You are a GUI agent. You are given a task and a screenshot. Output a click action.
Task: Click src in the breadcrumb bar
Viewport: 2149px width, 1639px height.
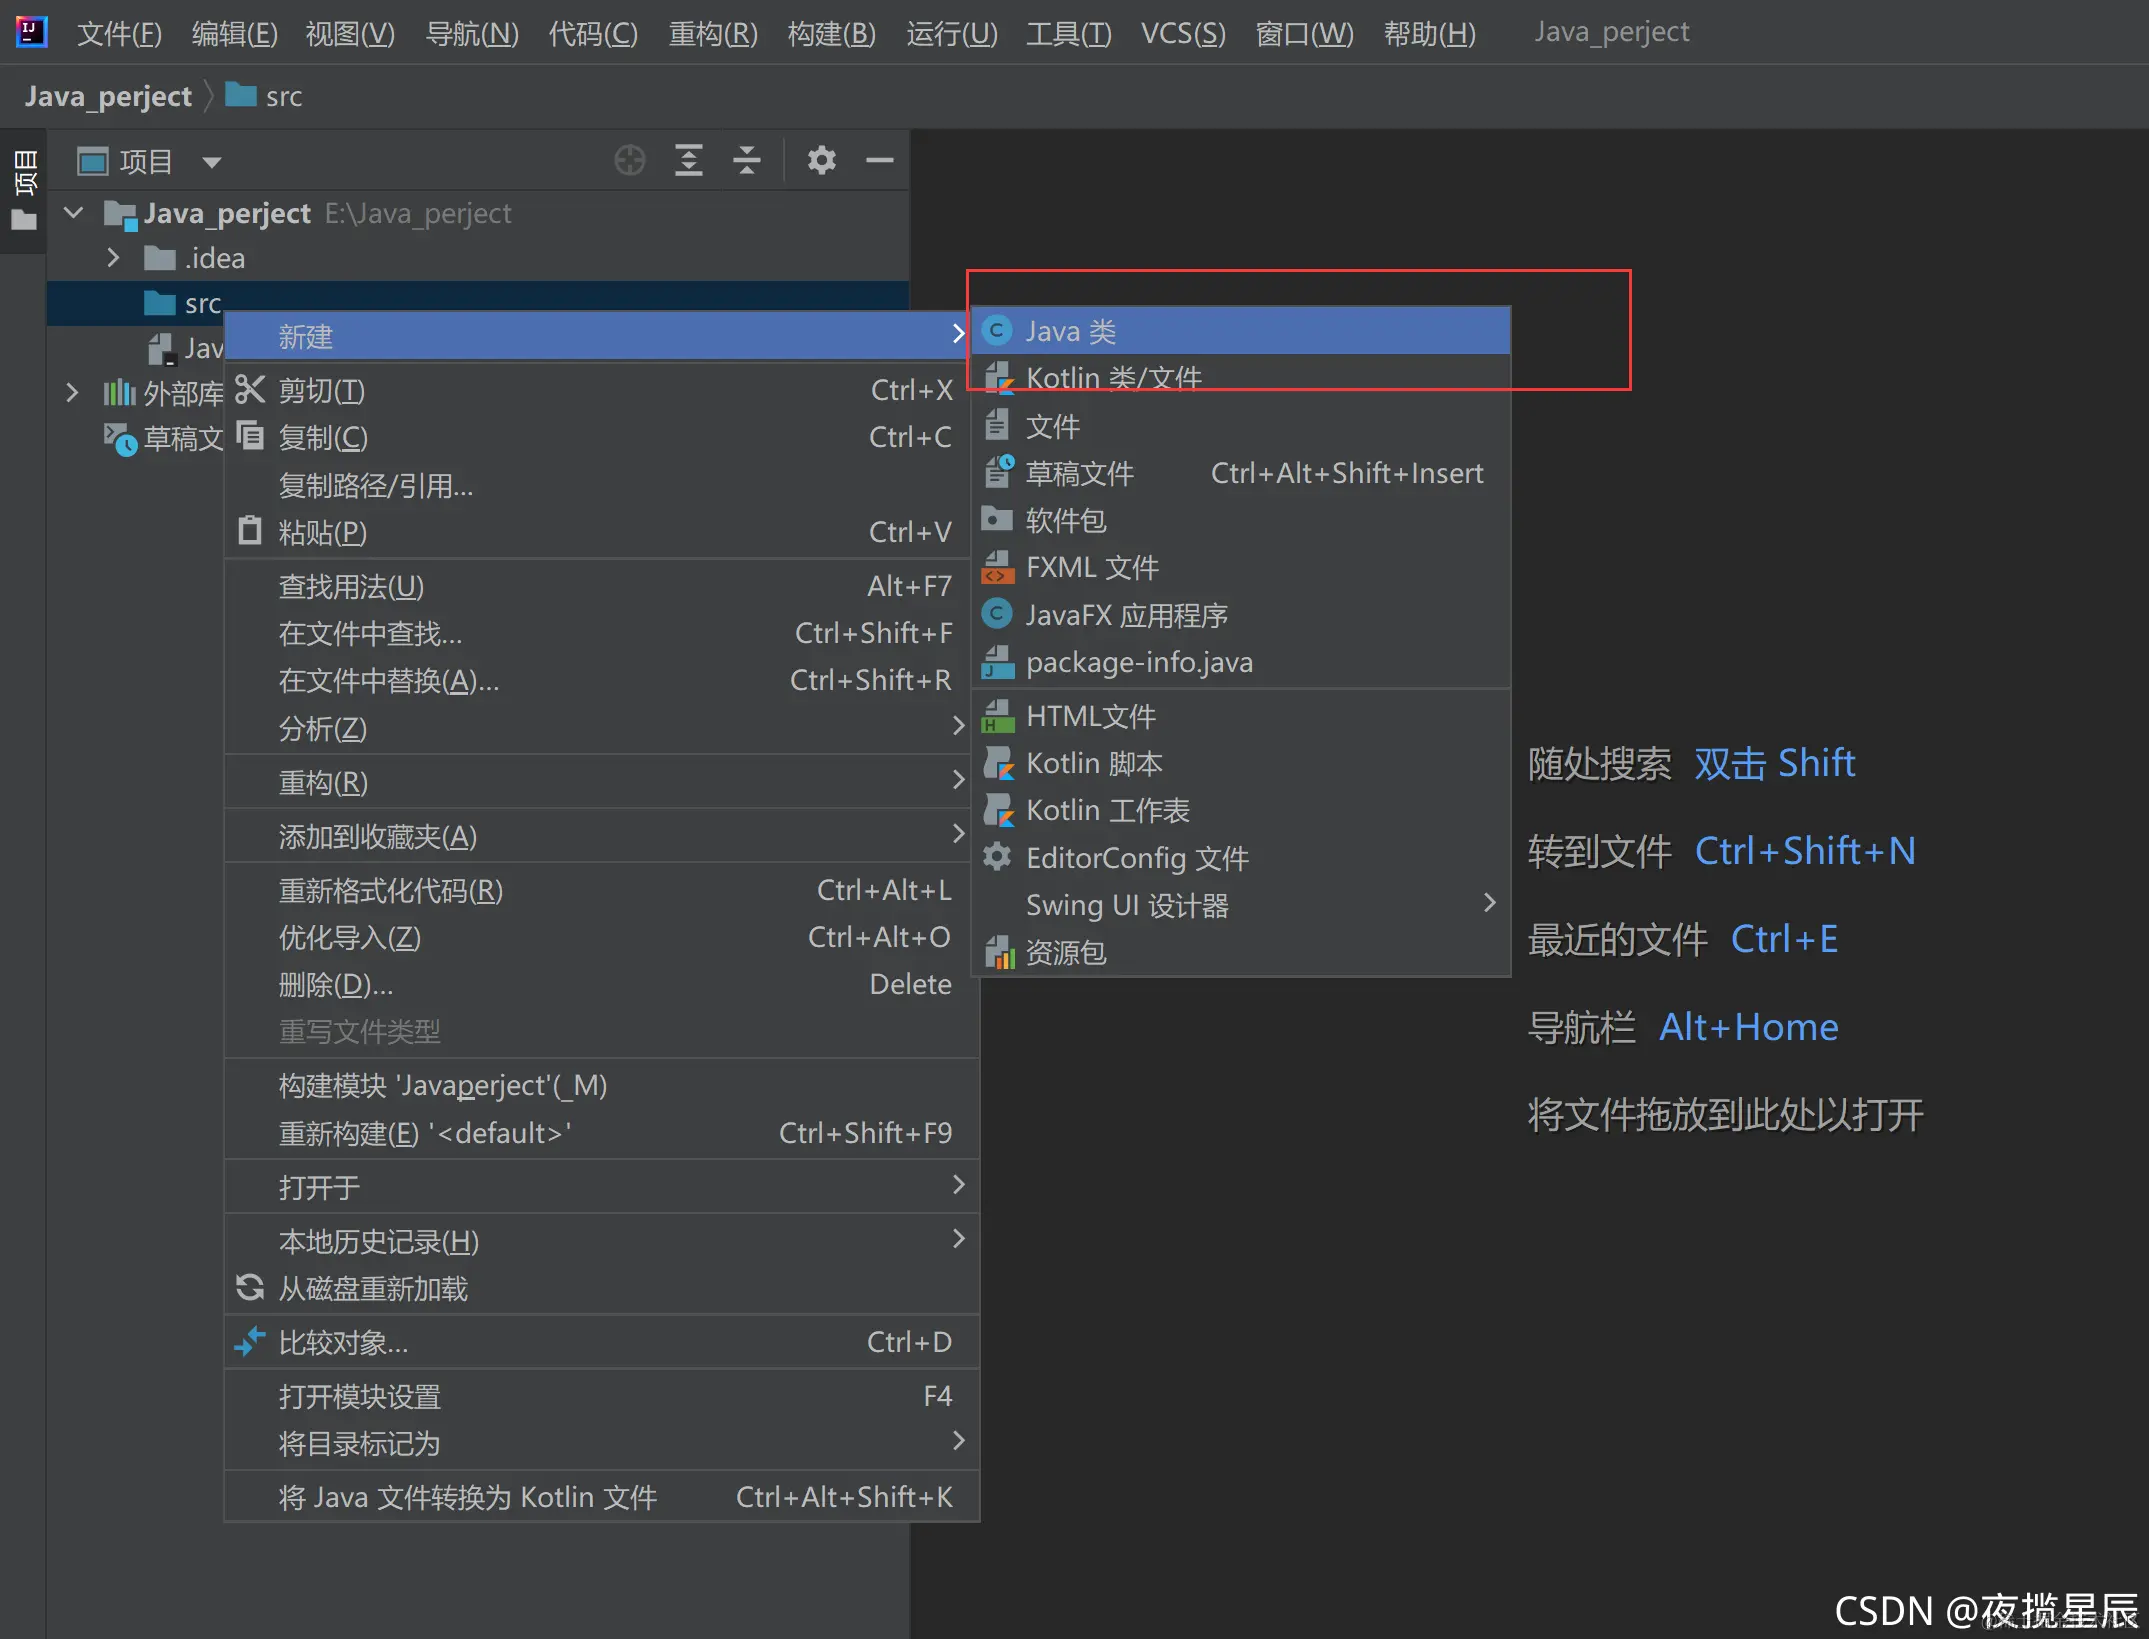tap(283, 96)
